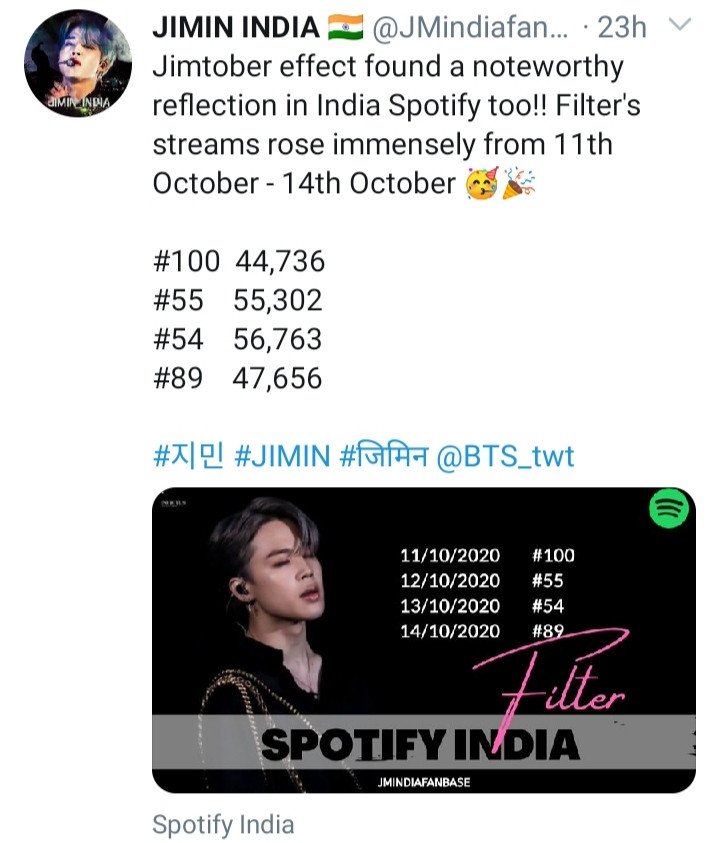
Task: Tap the JMINDIAFANBASE watermark on image
Action: tap(424, 782)
